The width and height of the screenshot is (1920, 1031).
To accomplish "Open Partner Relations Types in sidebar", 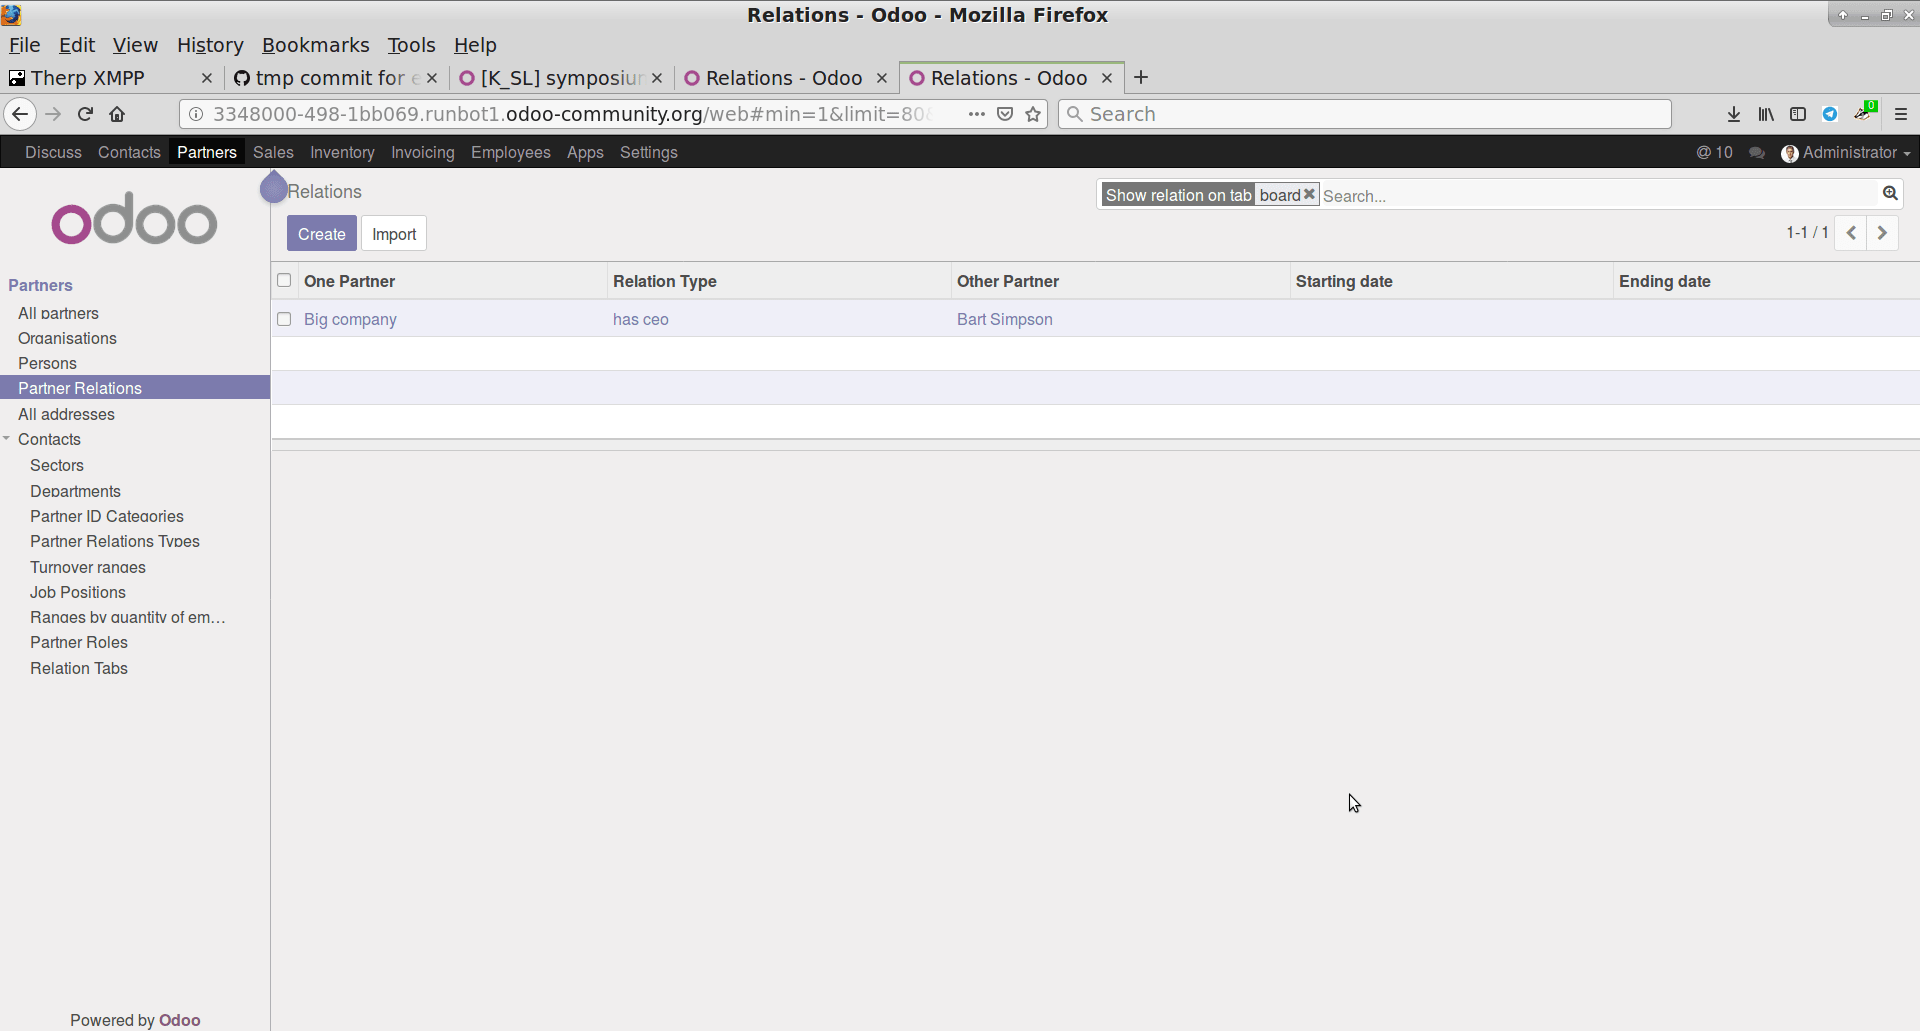I will coord(115,541).
